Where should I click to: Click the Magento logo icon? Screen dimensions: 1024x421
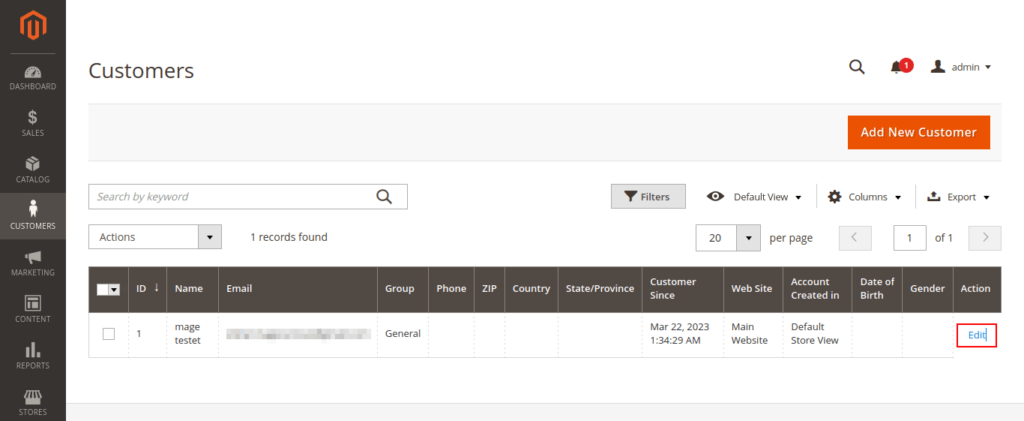[x=33, y=25]
